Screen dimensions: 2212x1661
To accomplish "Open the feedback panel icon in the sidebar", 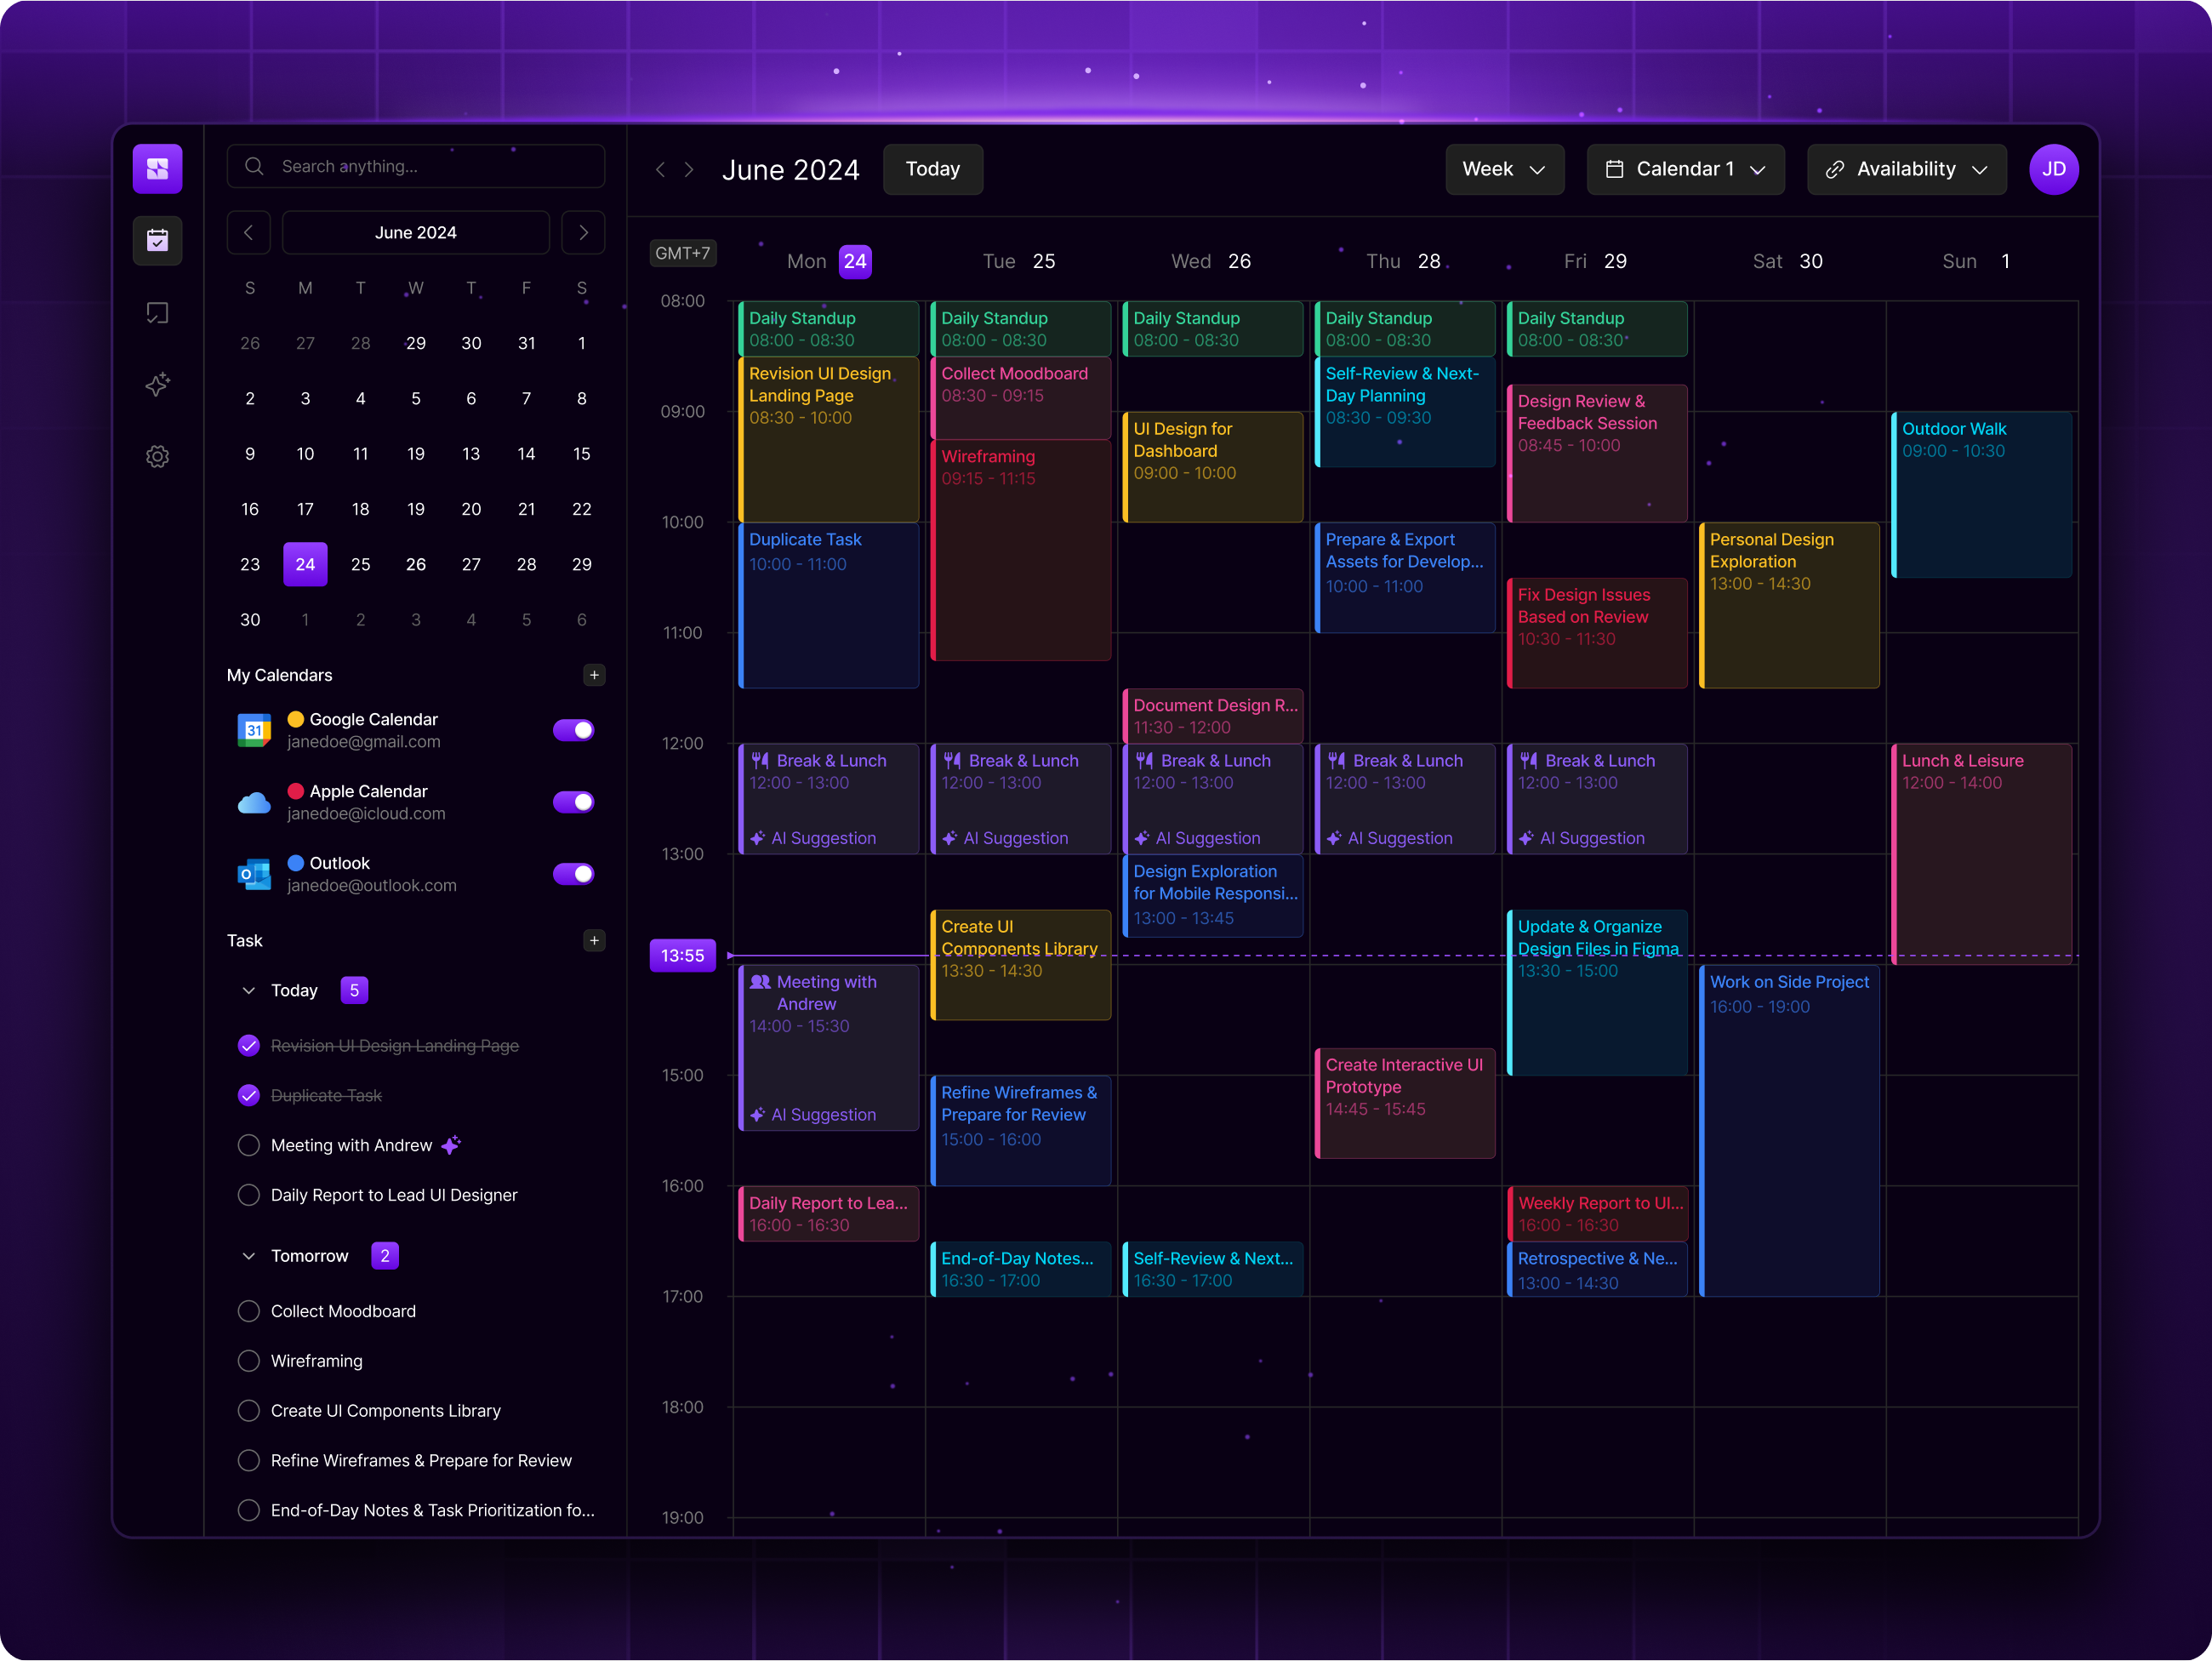I will pos(157,312).
